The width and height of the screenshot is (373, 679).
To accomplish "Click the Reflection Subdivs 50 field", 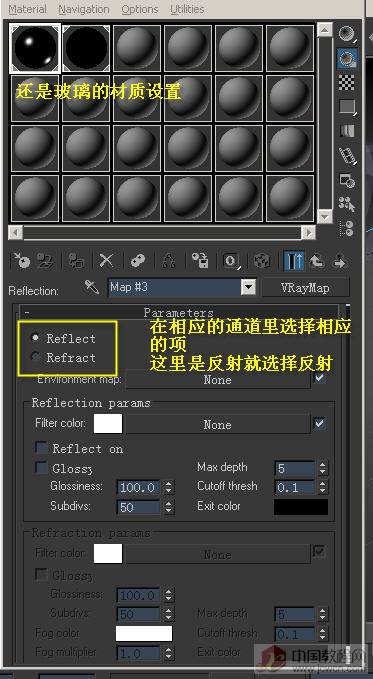I will [x=139, y=507].
